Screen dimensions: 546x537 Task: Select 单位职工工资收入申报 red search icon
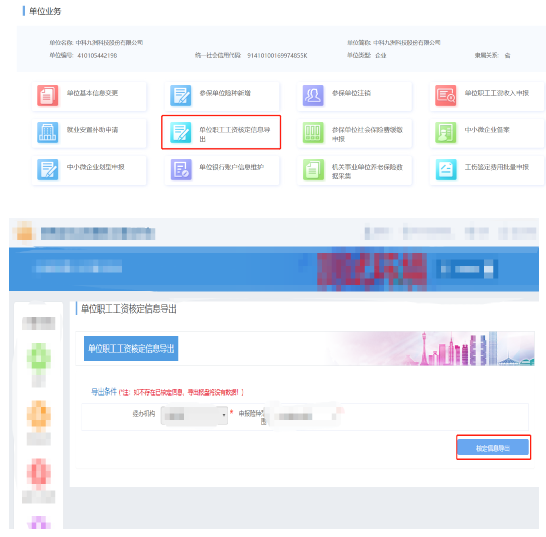pyautogui.click(x=446, y=95)
